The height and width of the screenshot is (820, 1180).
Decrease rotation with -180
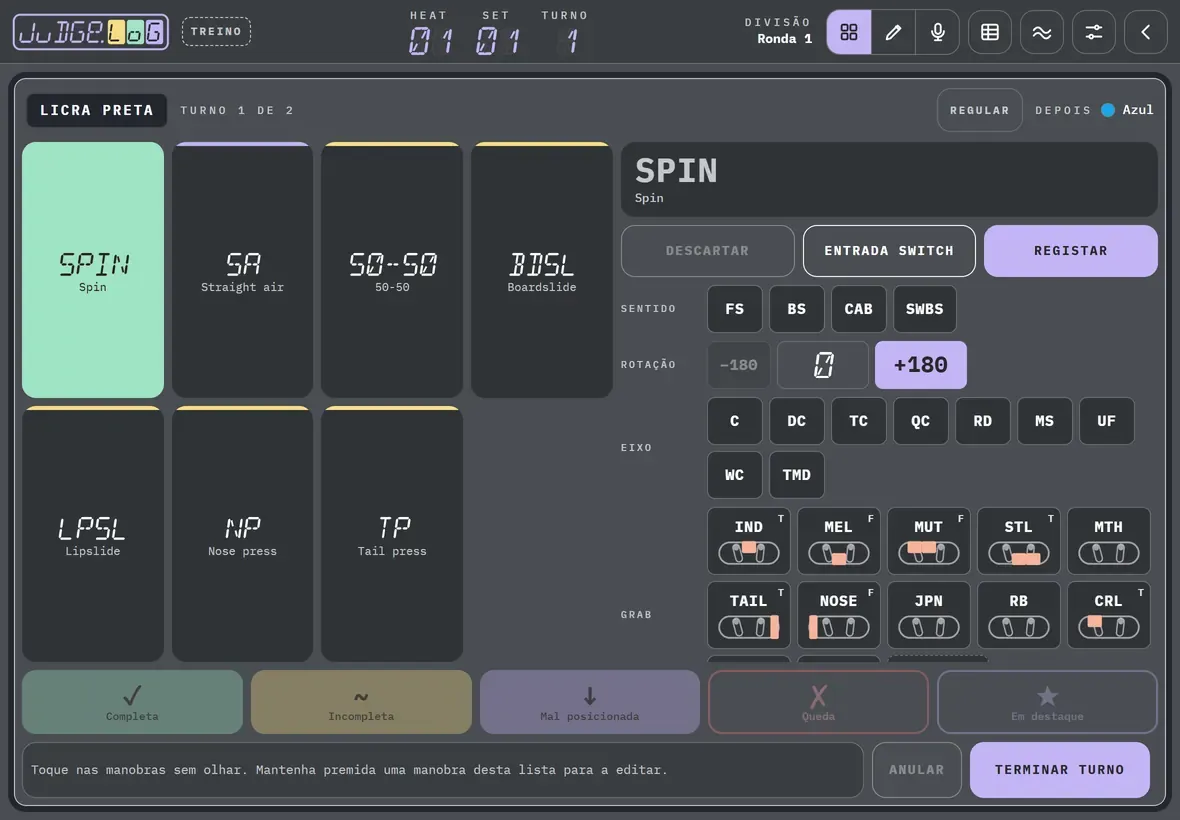point(738,365)
